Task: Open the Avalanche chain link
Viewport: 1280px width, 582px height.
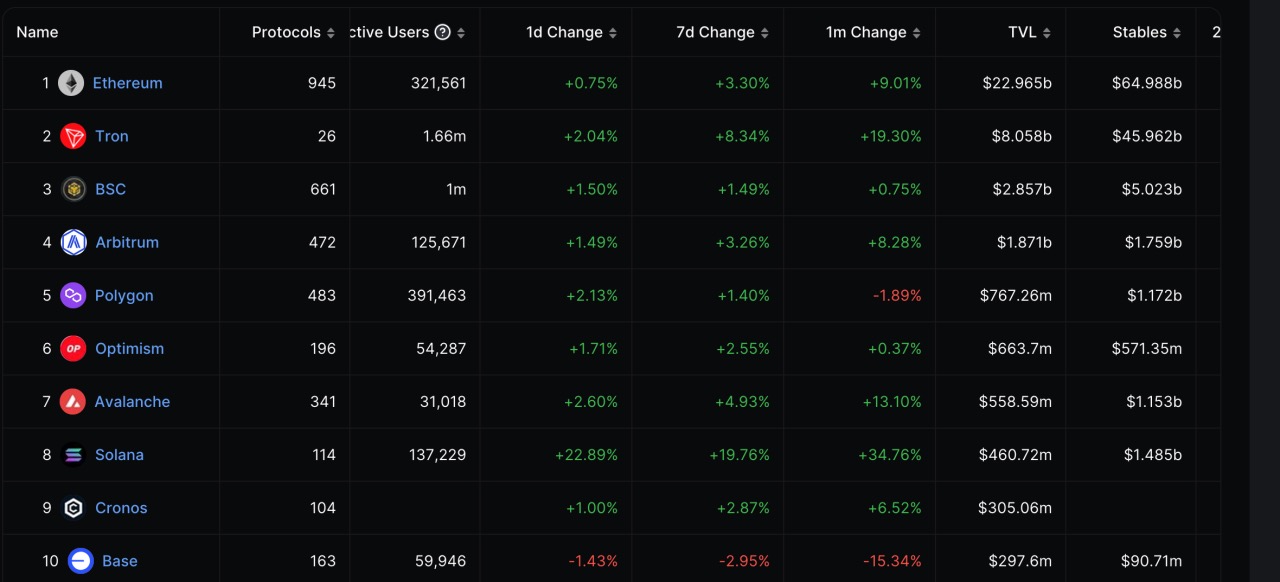Action: (x=132, y=401)
